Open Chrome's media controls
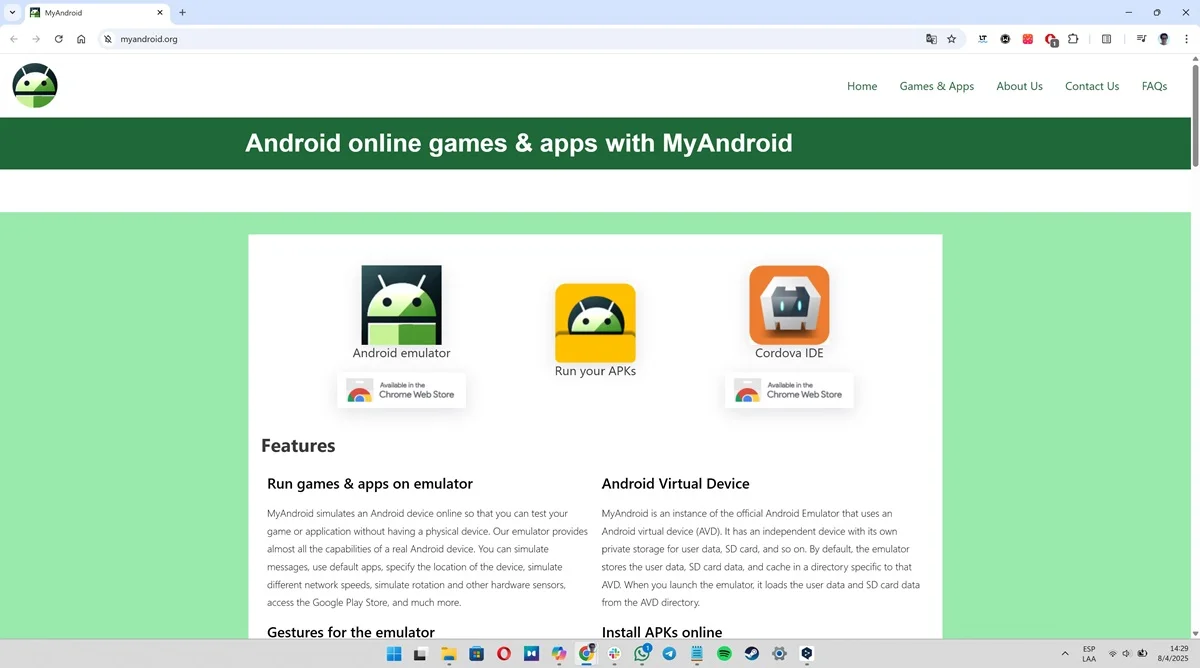 1141,38
